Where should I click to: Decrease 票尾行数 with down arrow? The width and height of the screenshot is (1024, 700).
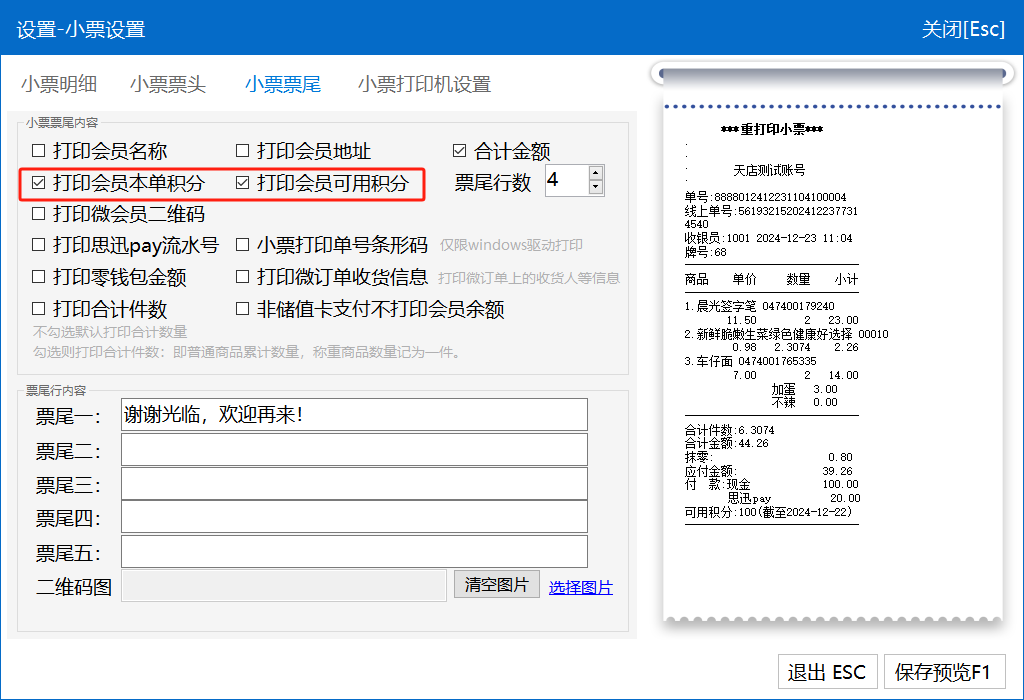click(597, 188)
